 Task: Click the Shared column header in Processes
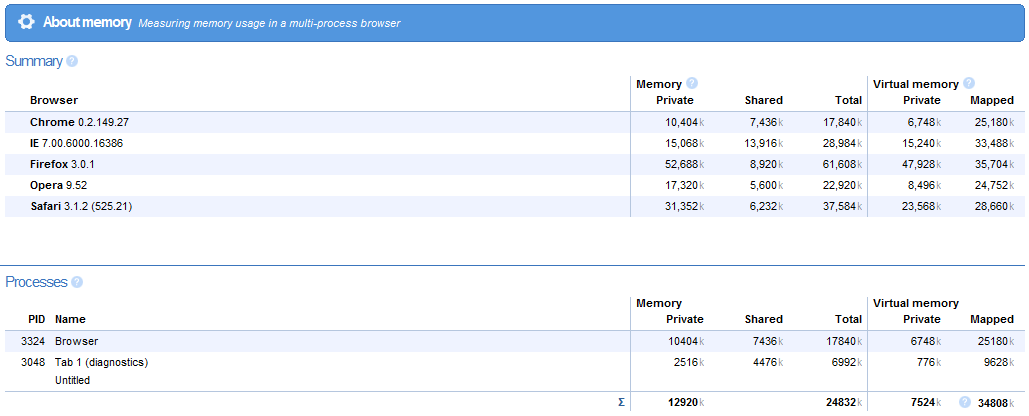763,319
